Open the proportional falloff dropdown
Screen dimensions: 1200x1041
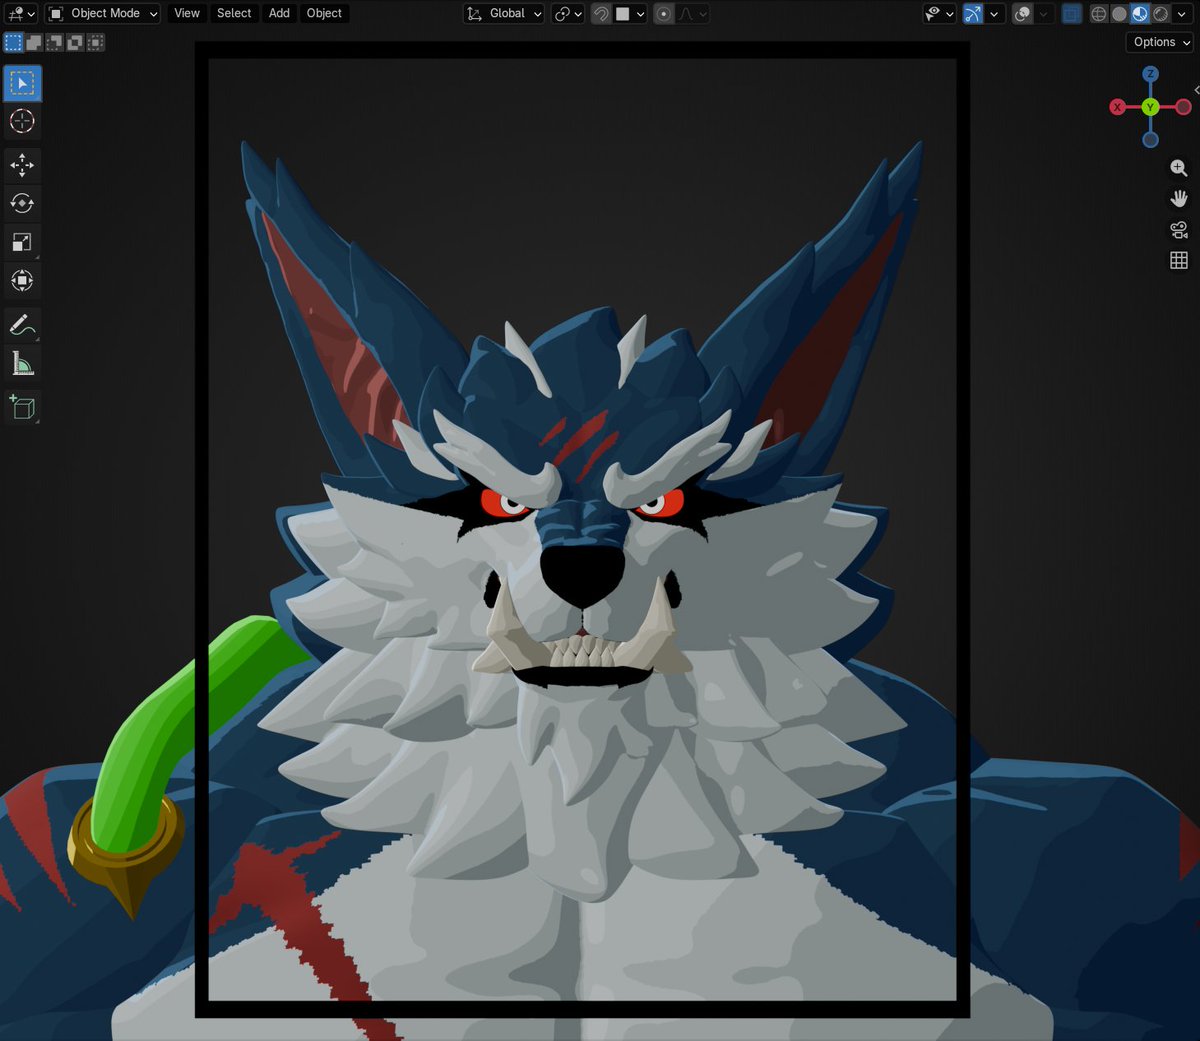point(693,13)
